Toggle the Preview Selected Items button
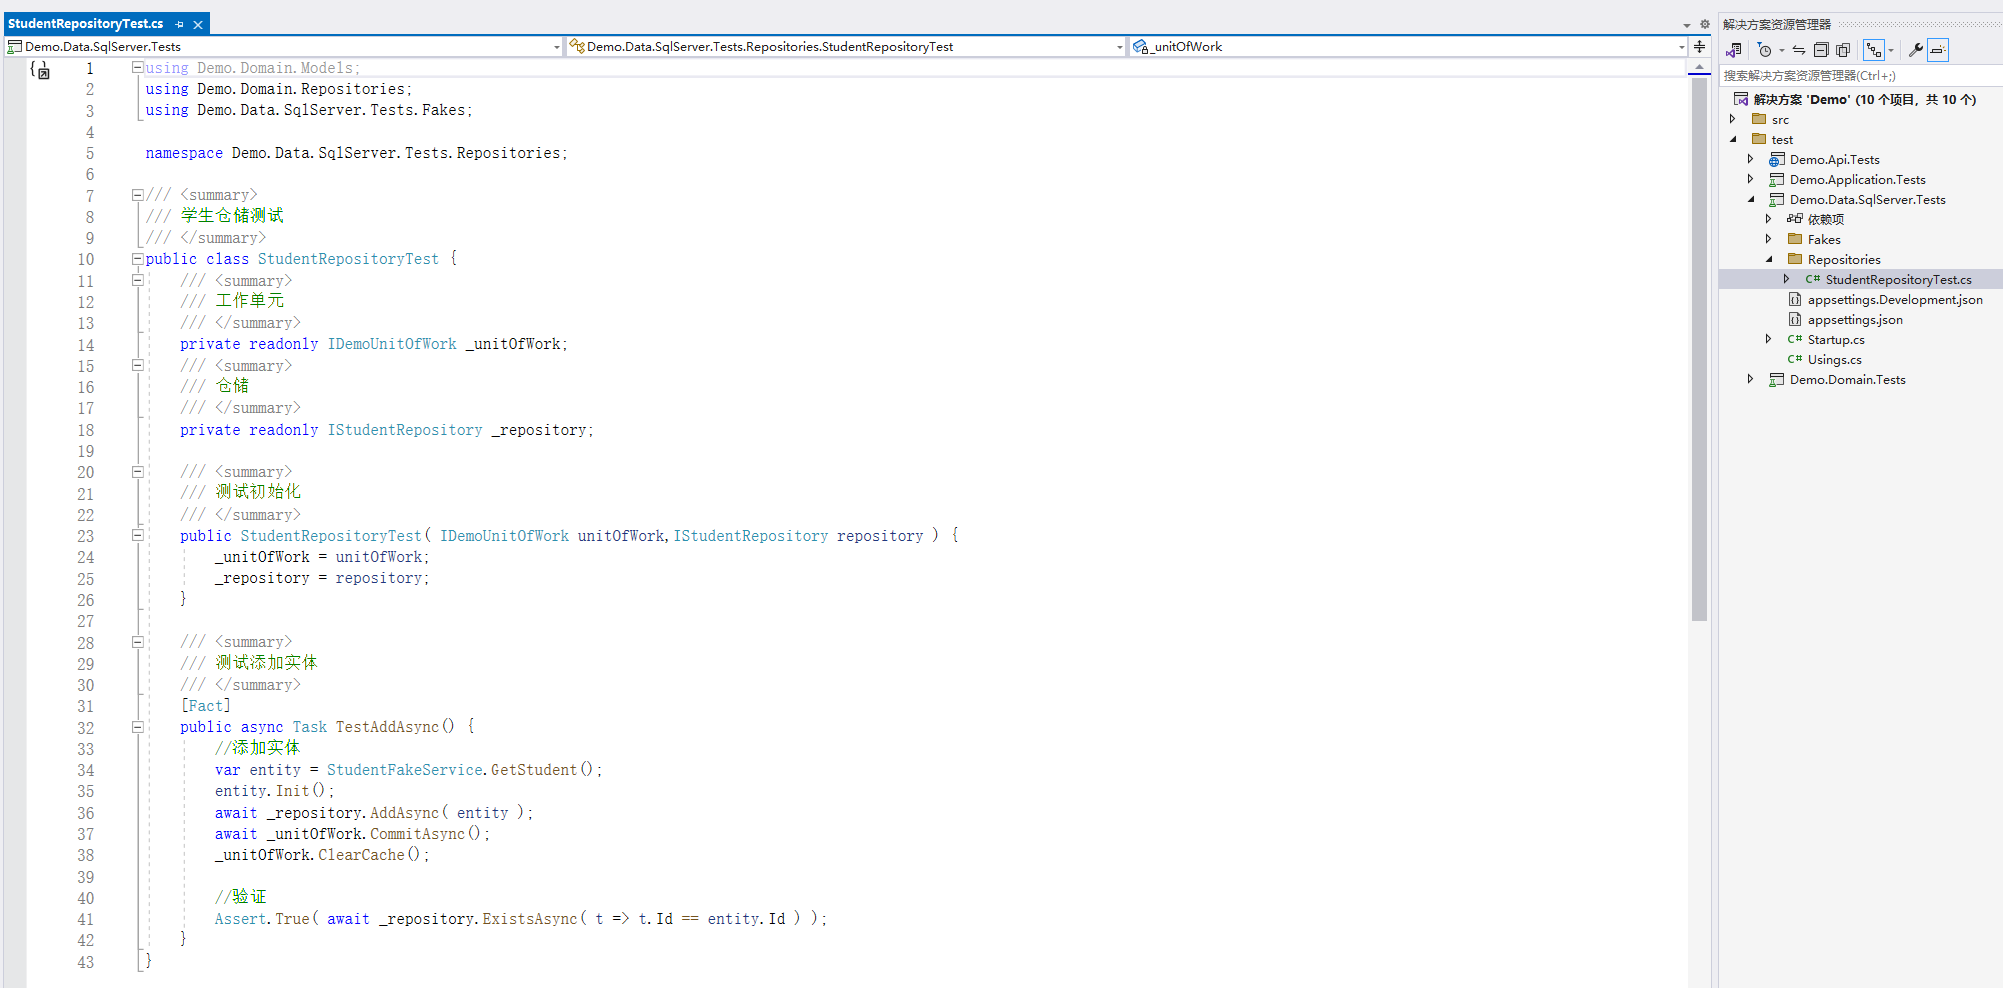2003x988 pixels. [x=1938, y=50]
